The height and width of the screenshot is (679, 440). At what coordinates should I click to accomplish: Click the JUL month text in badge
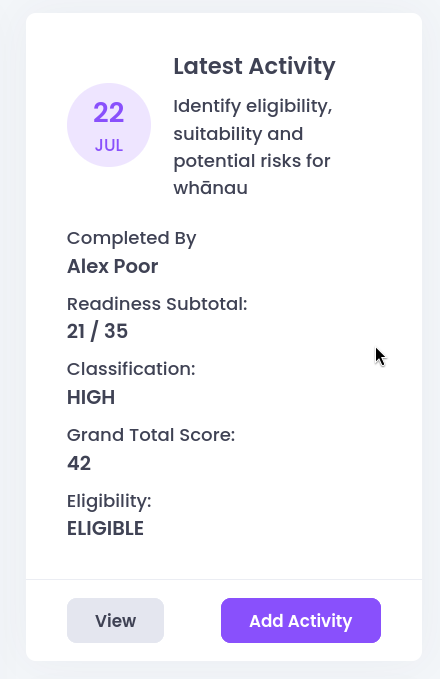point(109,145)
